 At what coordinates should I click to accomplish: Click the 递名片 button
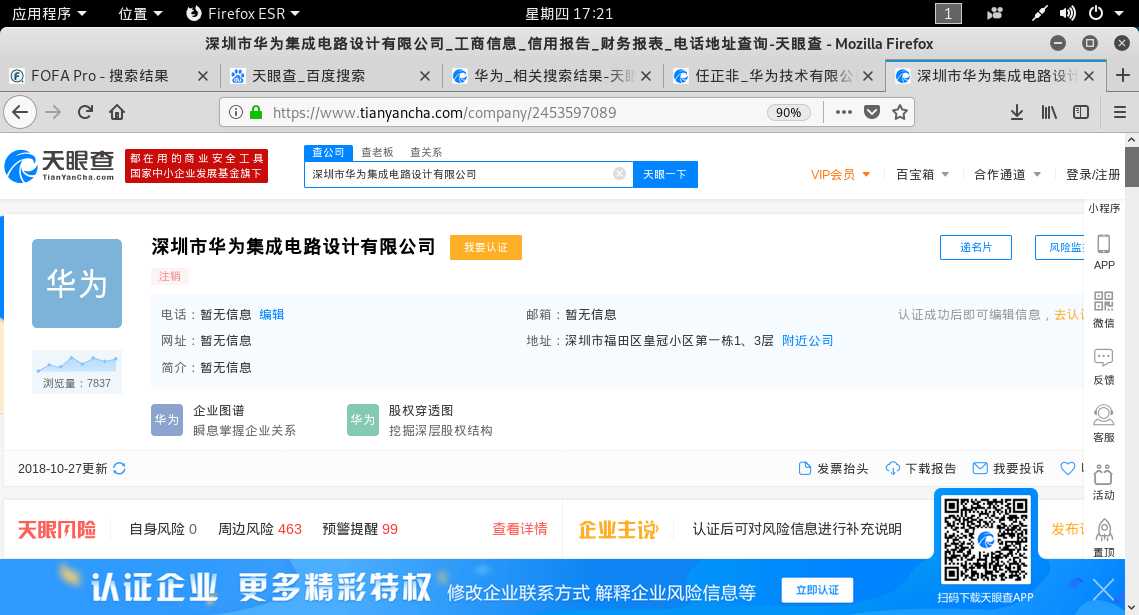click(x=976, y=247)
